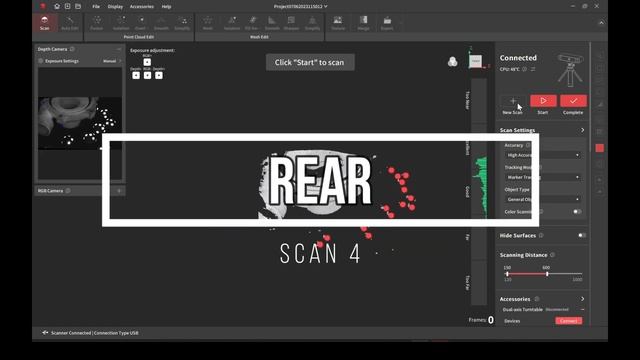Open the Help menu
The height and width of the screenshot is (360, 640).
point(166,7)
